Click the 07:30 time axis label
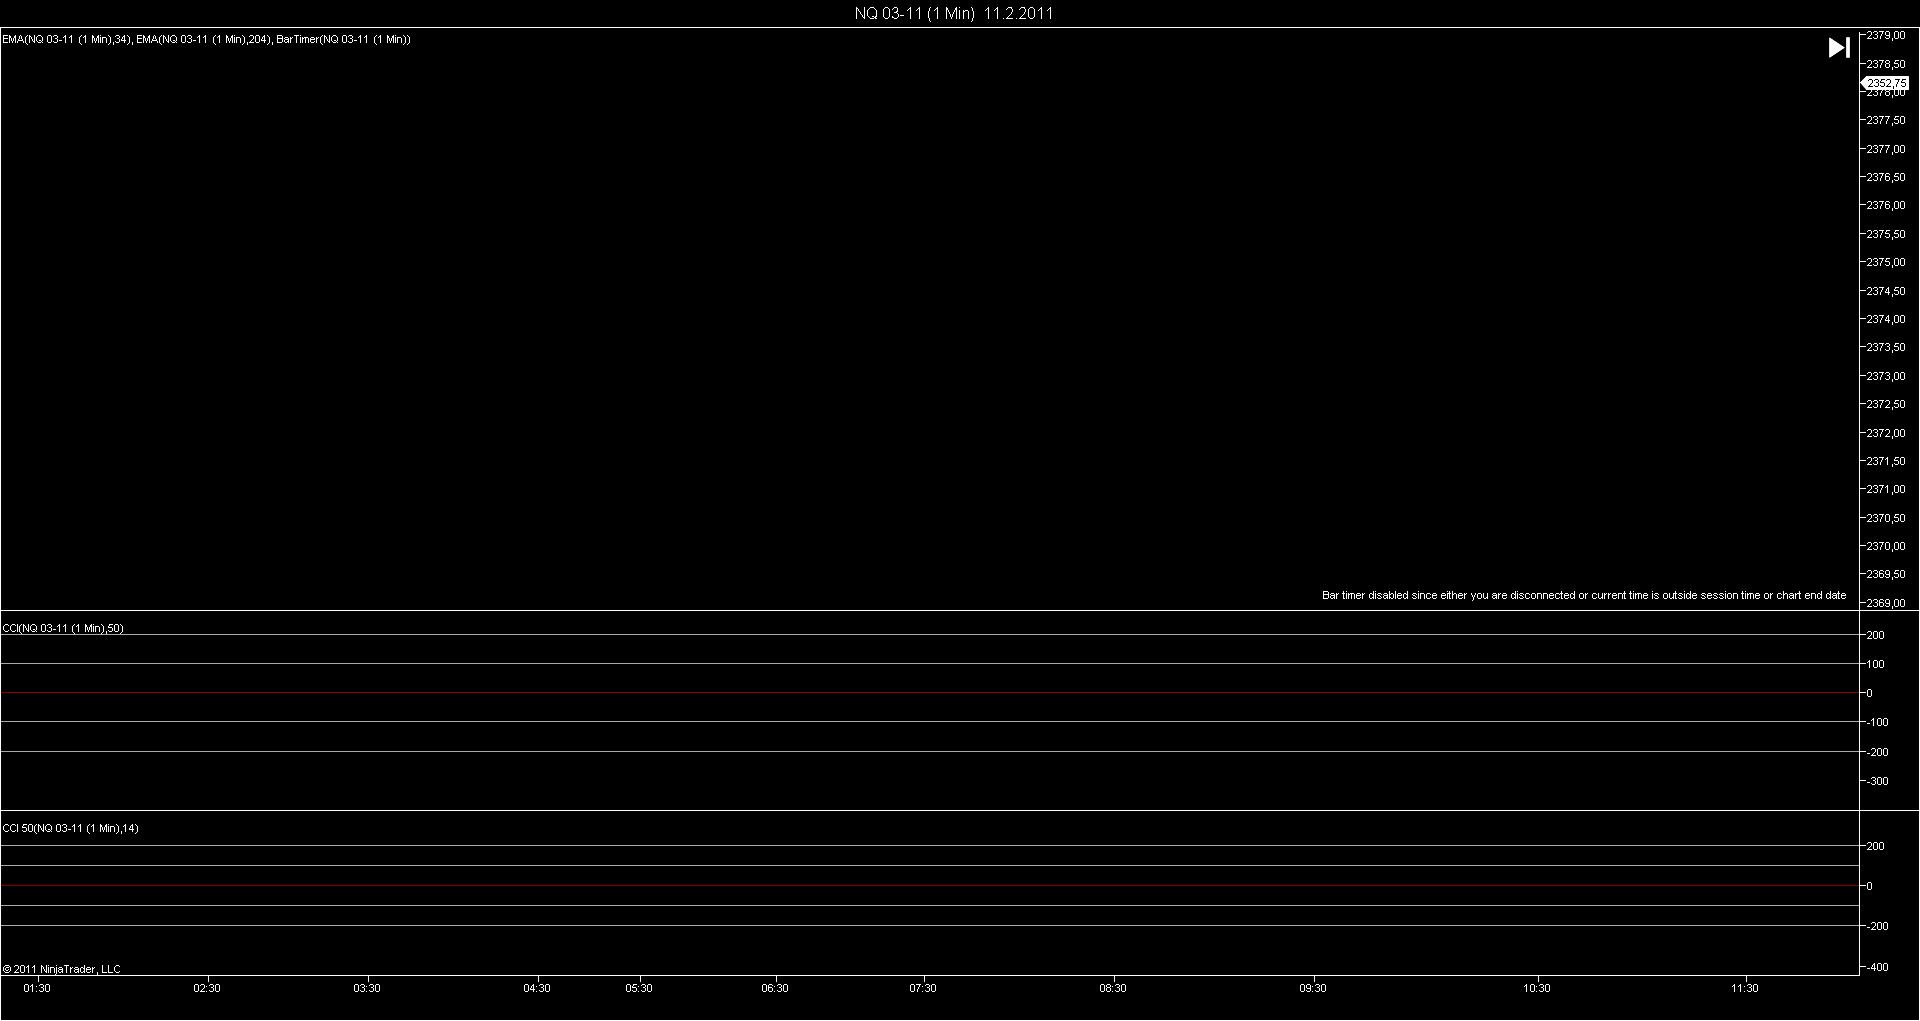The width and height of the screenshot is (1920, 1021). [923, 988]
